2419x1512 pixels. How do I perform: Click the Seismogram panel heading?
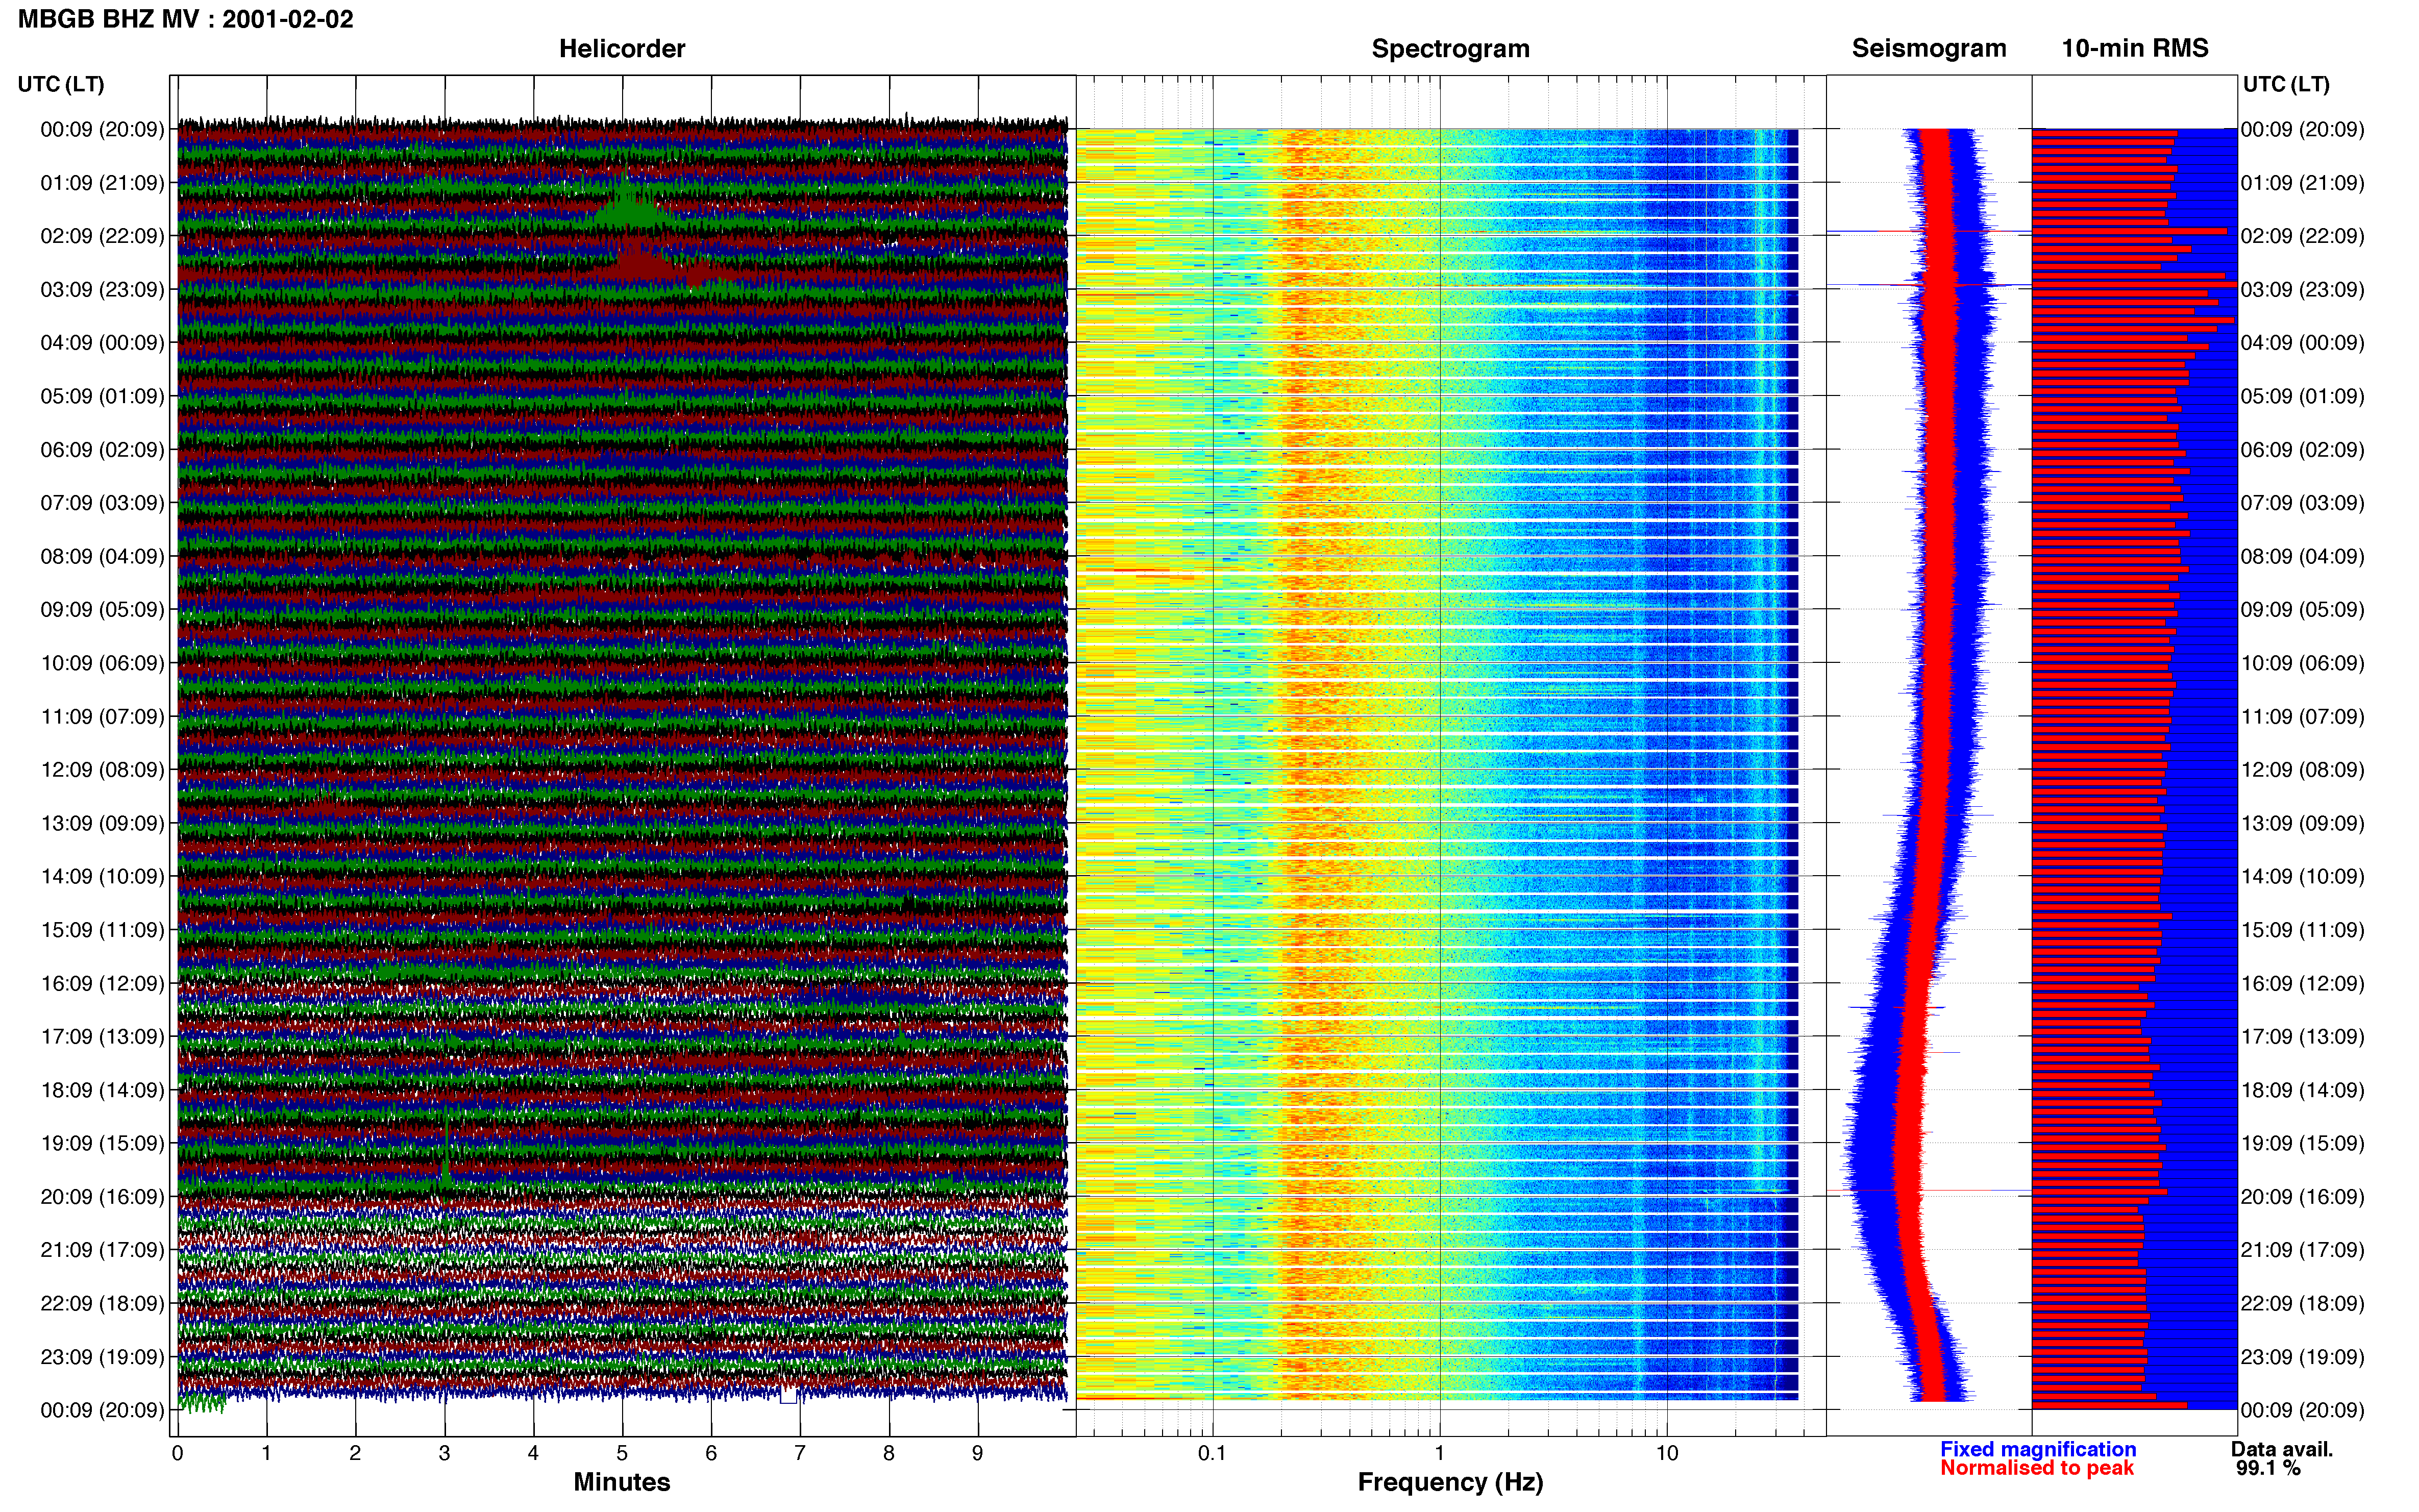click(1929, 48)
